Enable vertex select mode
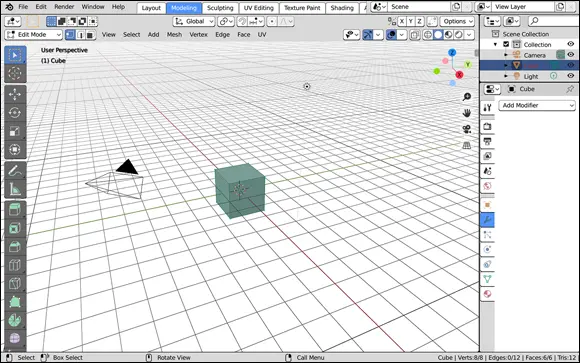 click(70, 35)
